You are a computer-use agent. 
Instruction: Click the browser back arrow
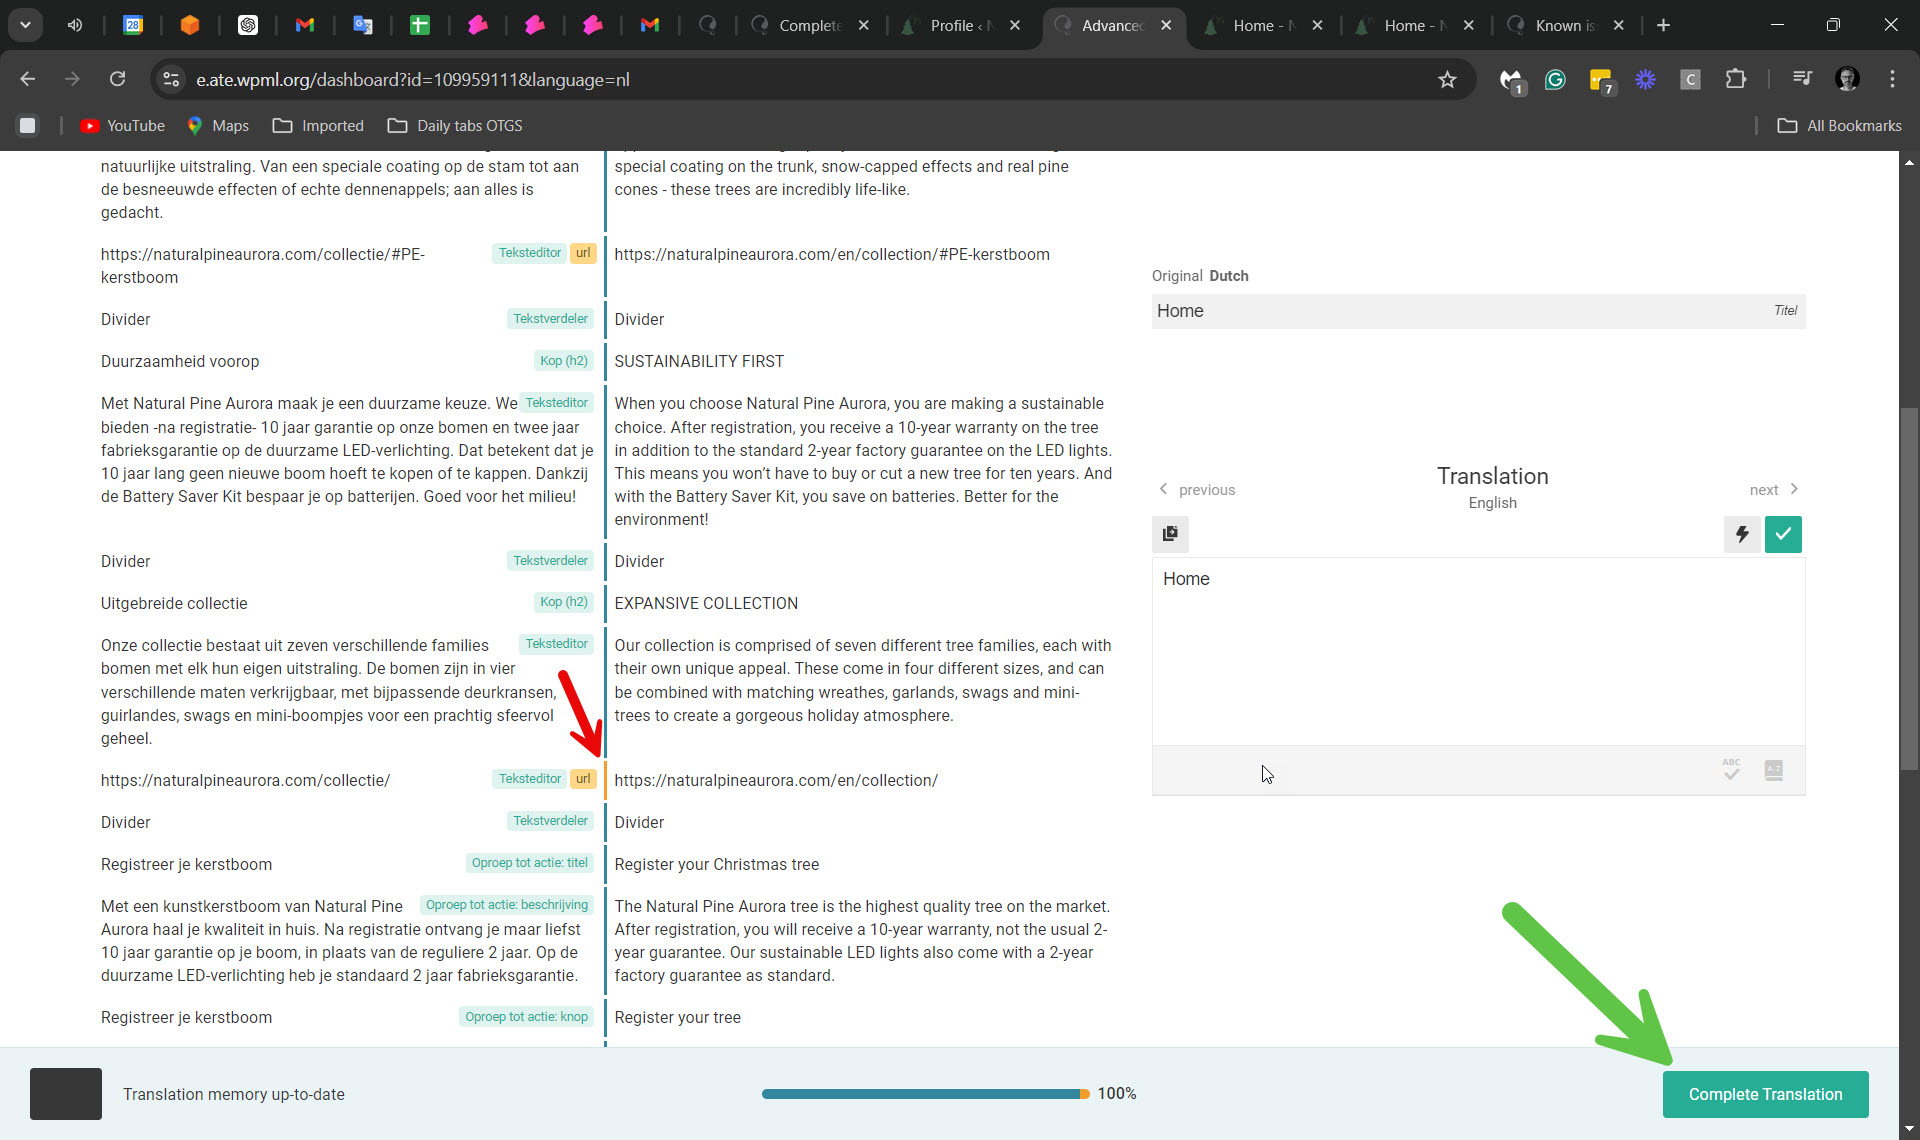tap(28, 79)
